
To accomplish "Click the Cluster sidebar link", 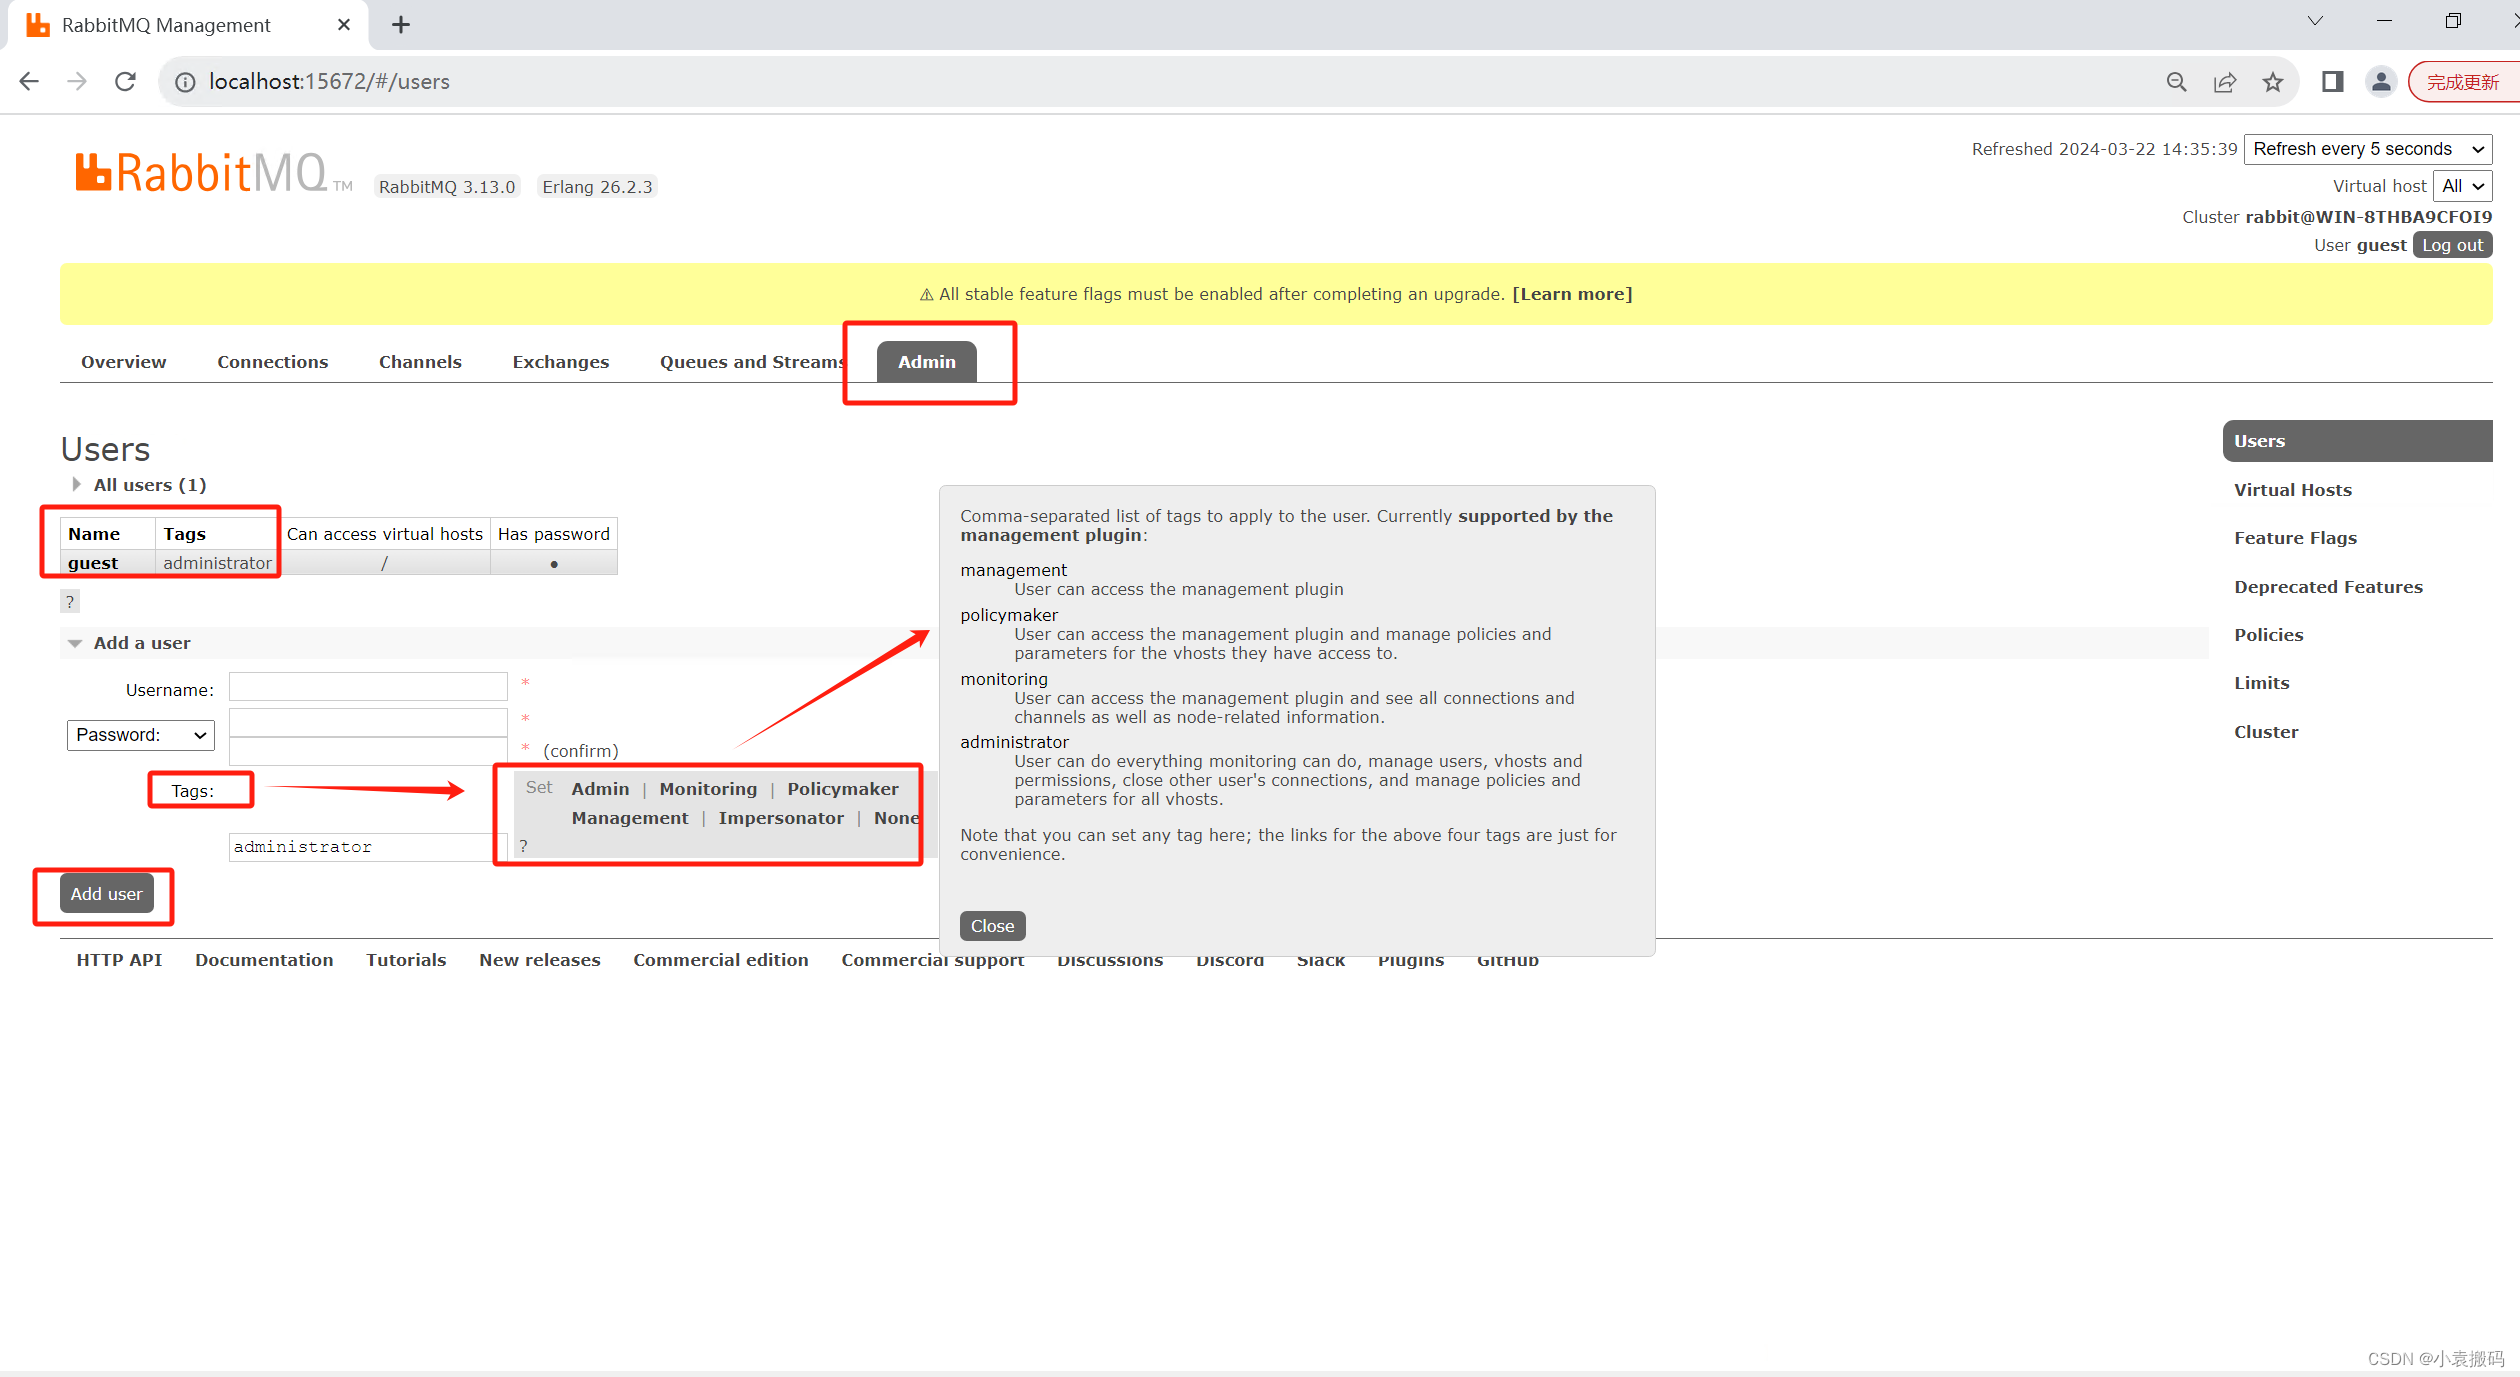I will pyautogui.click(x=2266, y=731).
